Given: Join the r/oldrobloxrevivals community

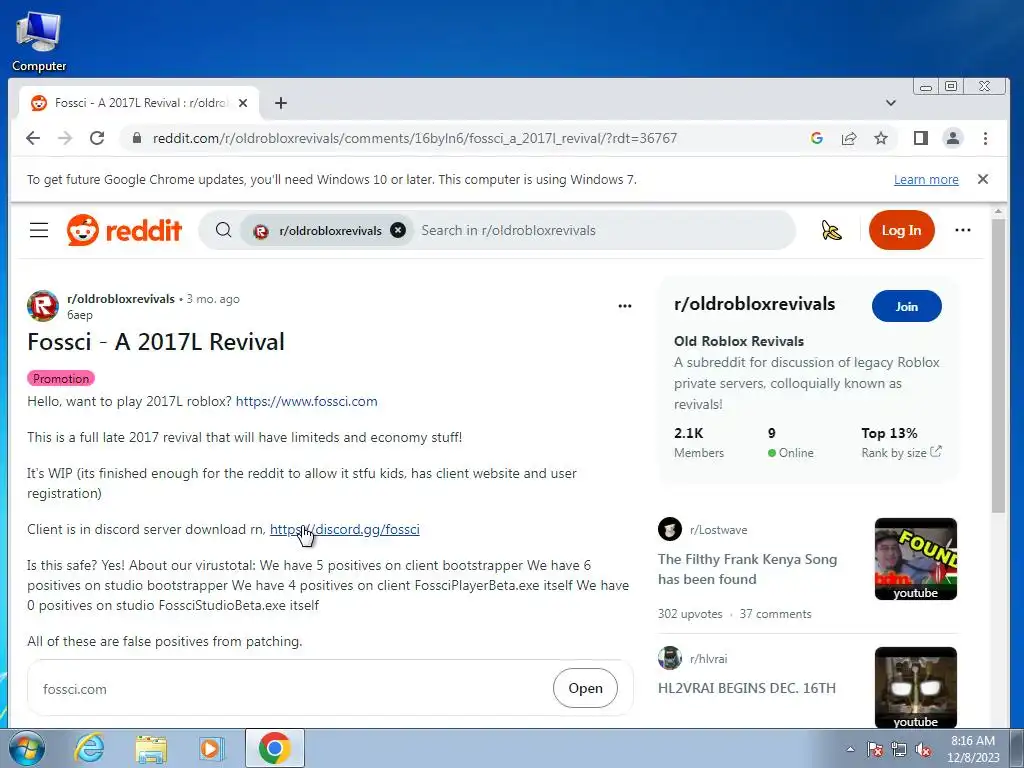Looking at the screenshot, I should (906, 306).
